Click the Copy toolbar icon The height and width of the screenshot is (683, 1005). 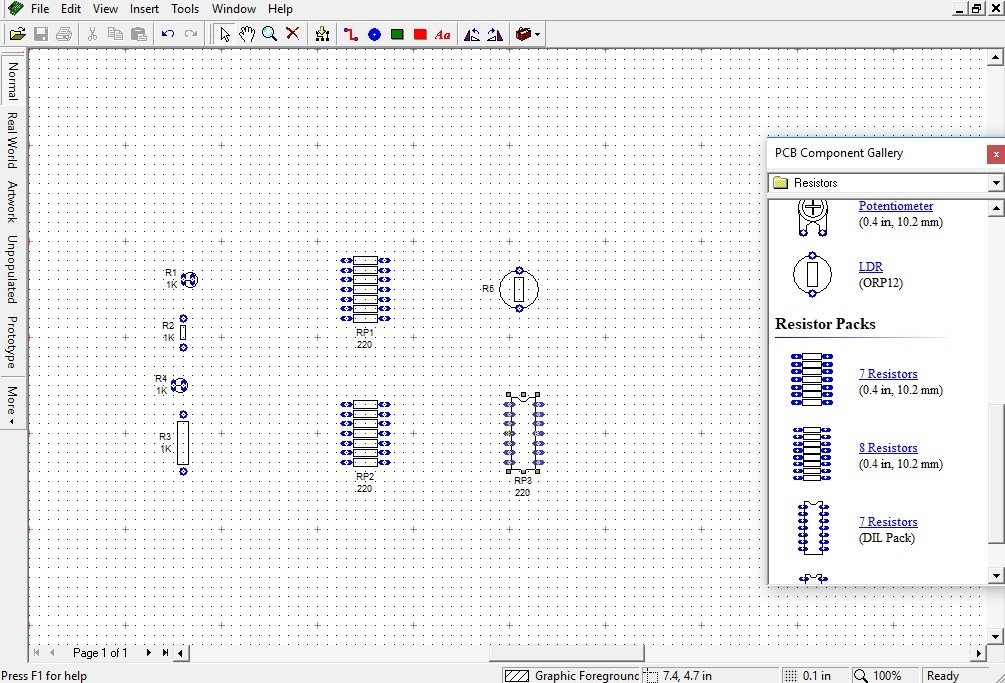click(x=115, y=34)
